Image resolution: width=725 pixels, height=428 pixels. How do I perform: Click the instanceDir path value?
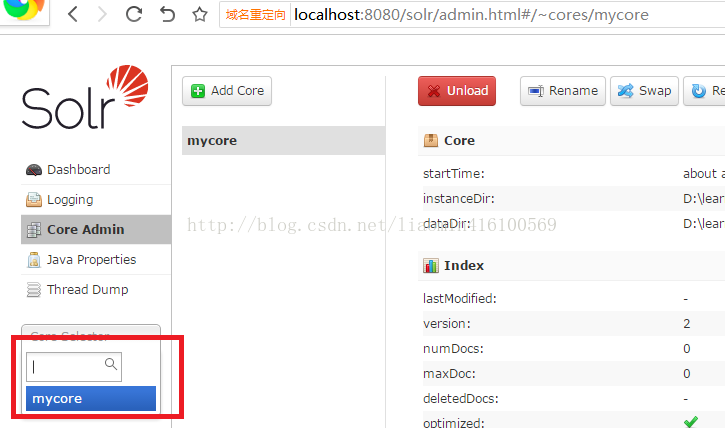pyautogui.click(x=704, y=199)
